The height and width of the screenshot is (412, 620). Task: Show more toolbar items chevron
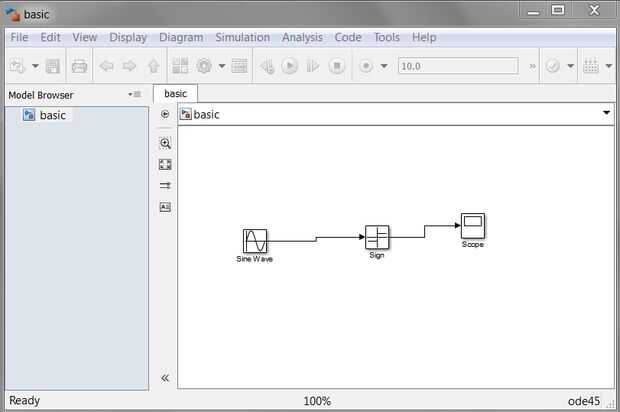533,66
